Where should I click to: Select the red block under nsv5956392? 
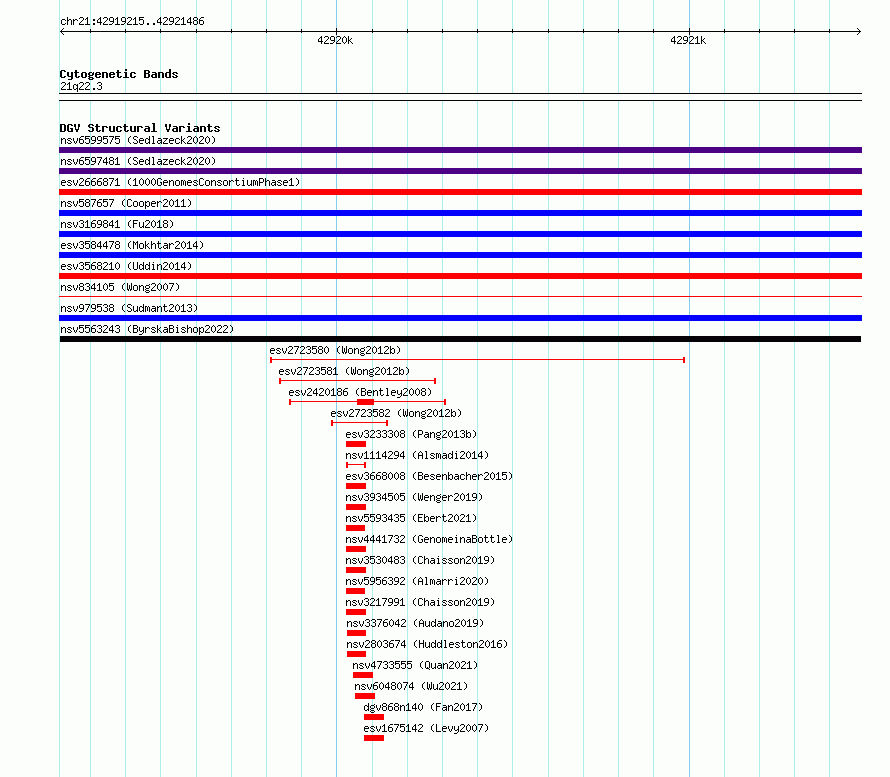[355, 591]
